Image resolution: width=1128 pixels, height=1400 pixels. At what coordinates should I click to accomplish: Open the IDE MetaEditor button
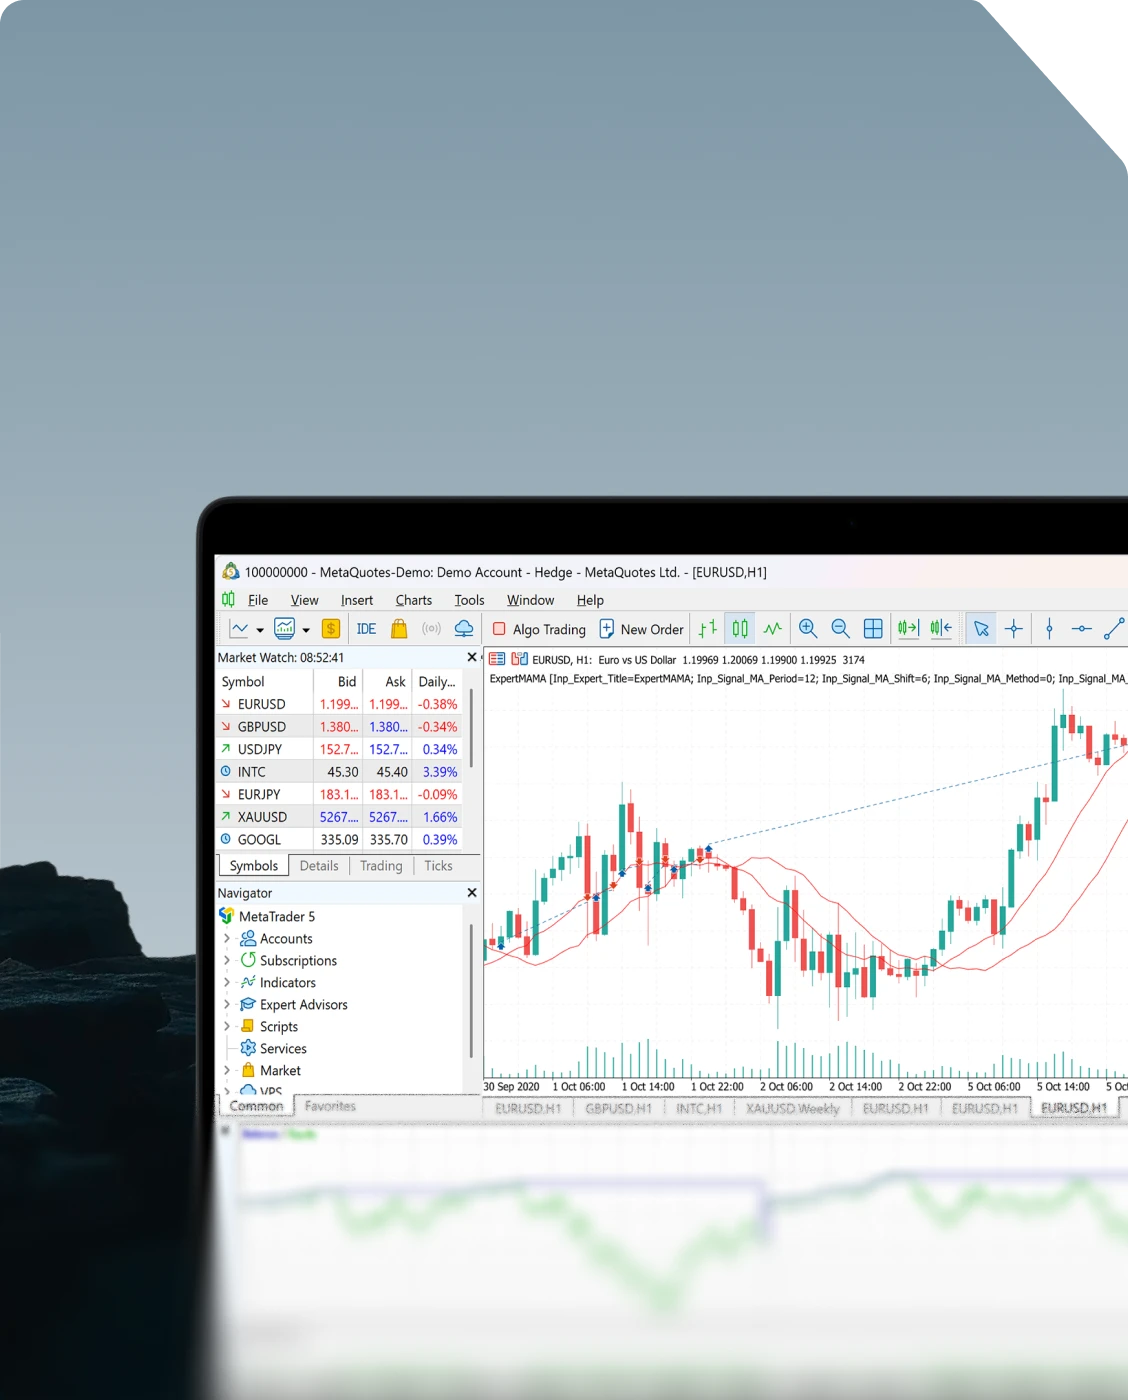(x=366, y=629)
